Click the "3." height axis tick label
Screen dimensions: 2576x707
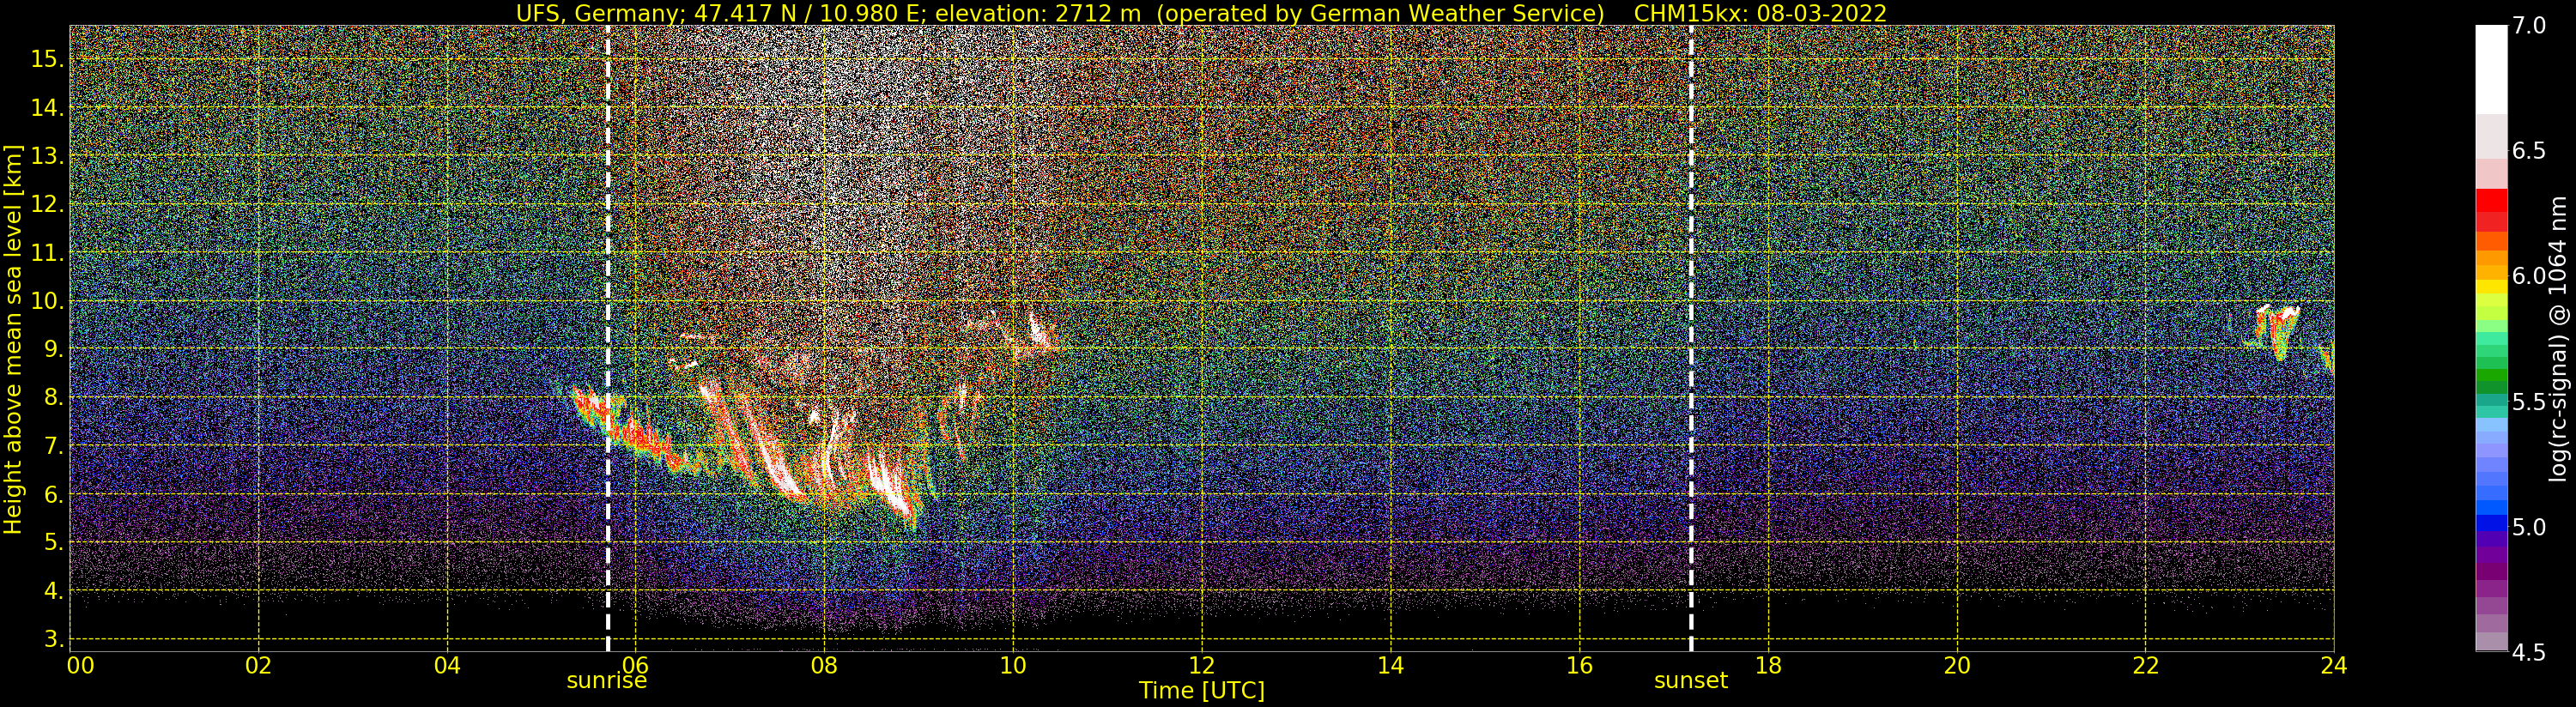54,639
